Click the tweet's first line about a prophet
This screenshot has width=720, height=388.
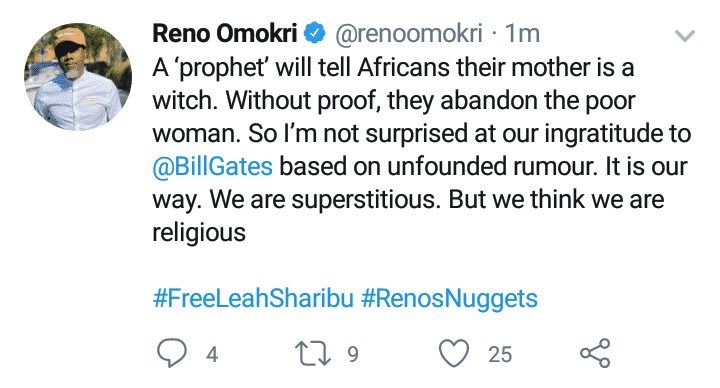(393, 67)
